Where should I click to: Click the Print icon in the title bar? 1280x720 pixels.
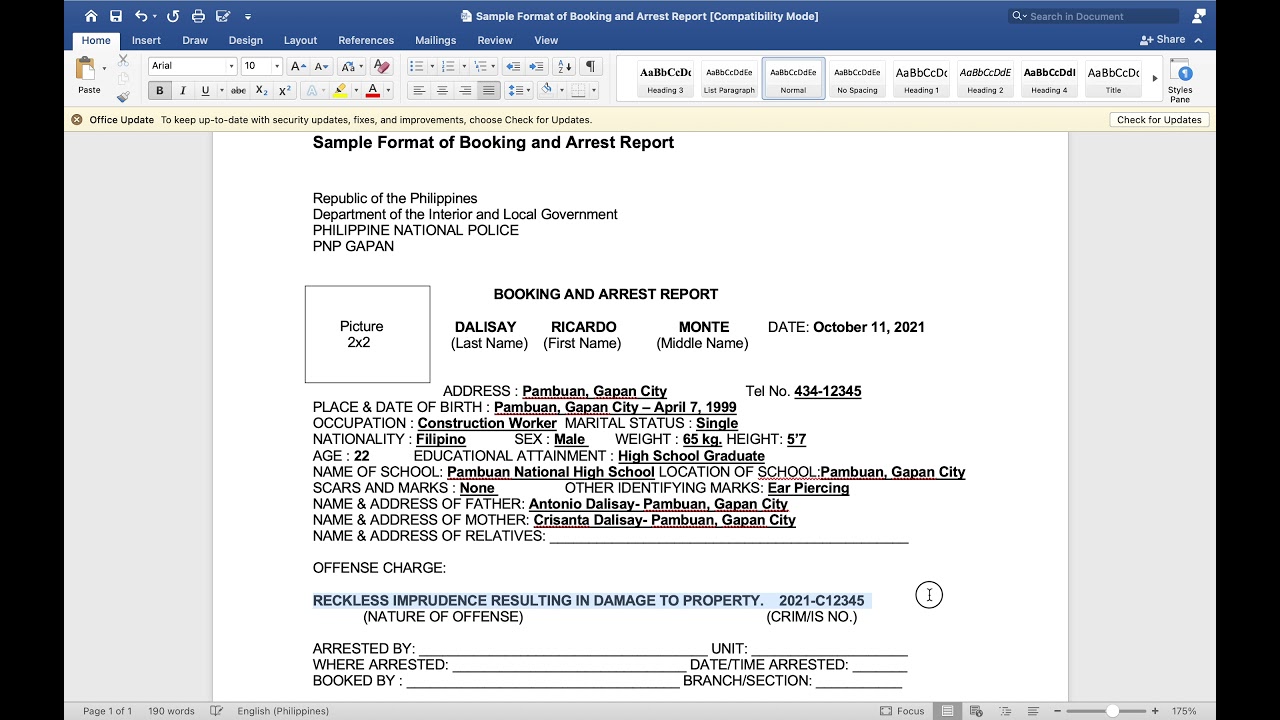198,16
